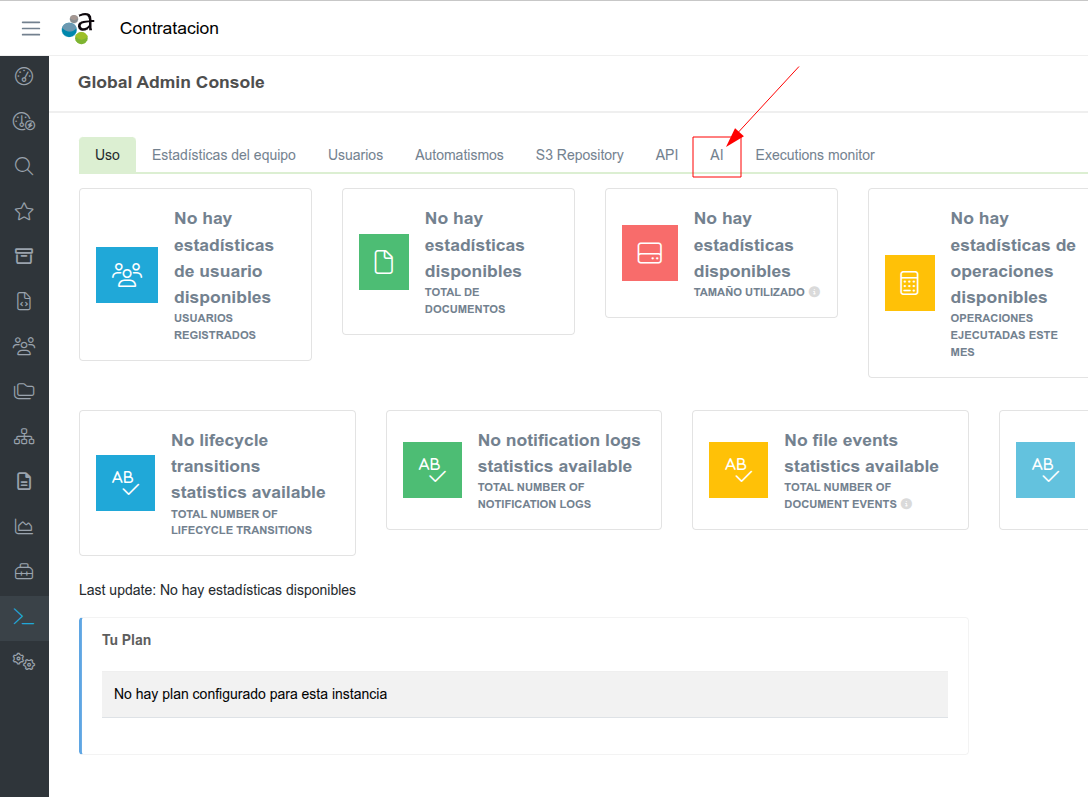Click the Contratacion application logo
This screenshot has height=797, width=1088.
[77, 28]
